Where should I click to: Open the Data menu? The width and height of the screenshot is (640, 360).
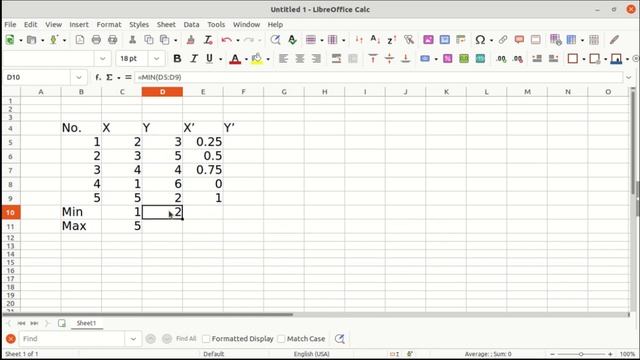pyautogui.click(x=191, y=24)
